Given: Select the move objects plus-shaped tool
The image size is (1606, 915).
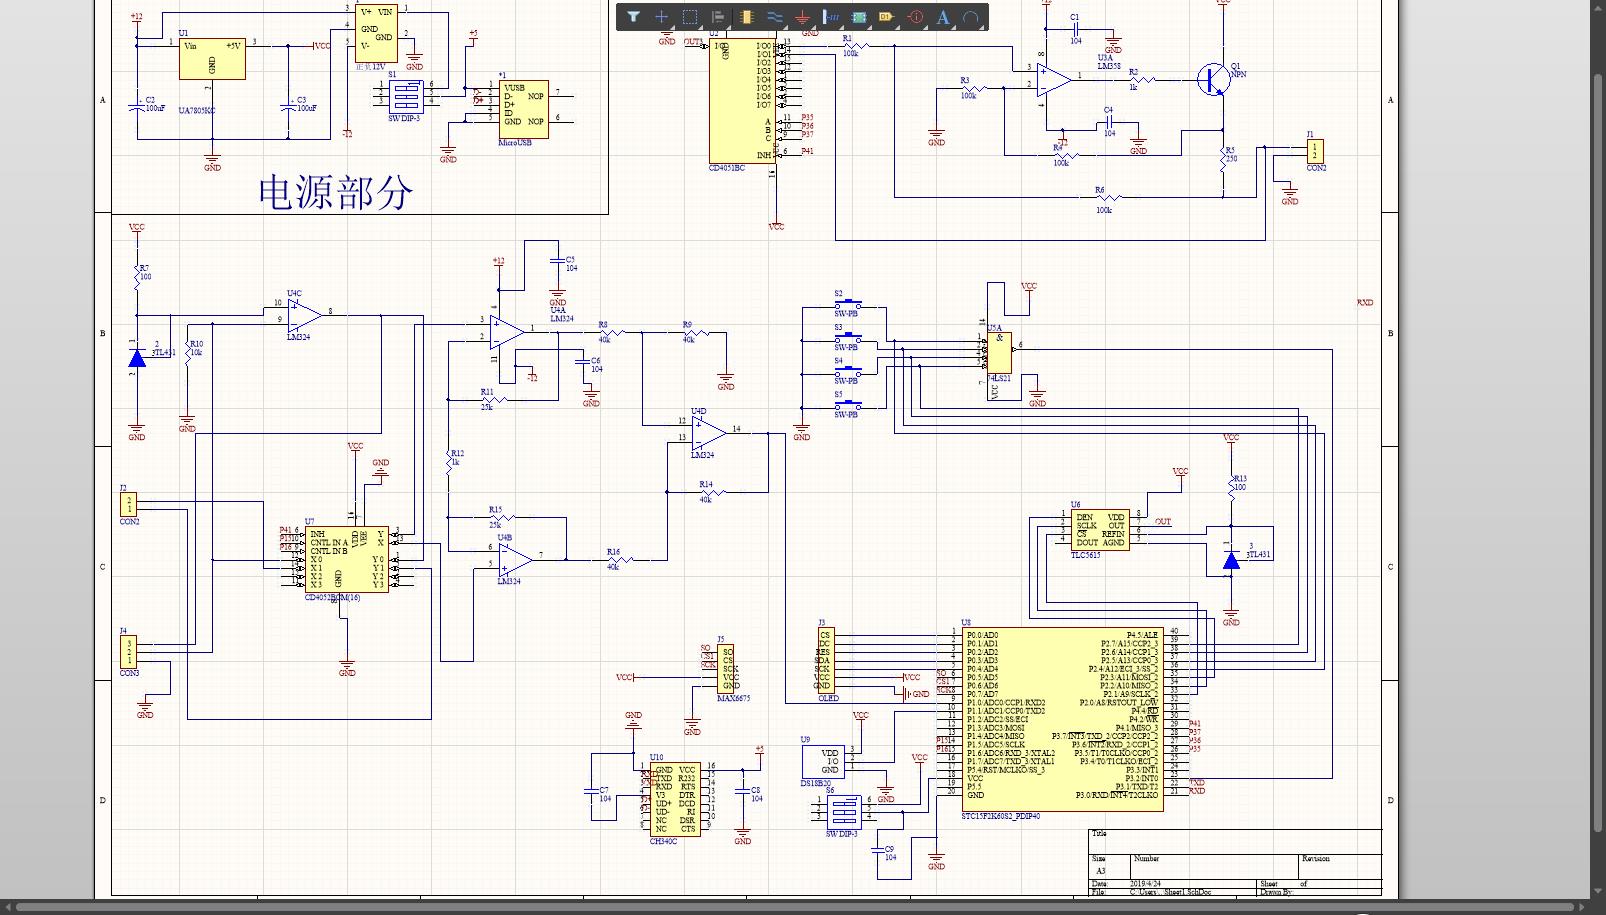Looking at the screenshot, I should pos(661,17).
